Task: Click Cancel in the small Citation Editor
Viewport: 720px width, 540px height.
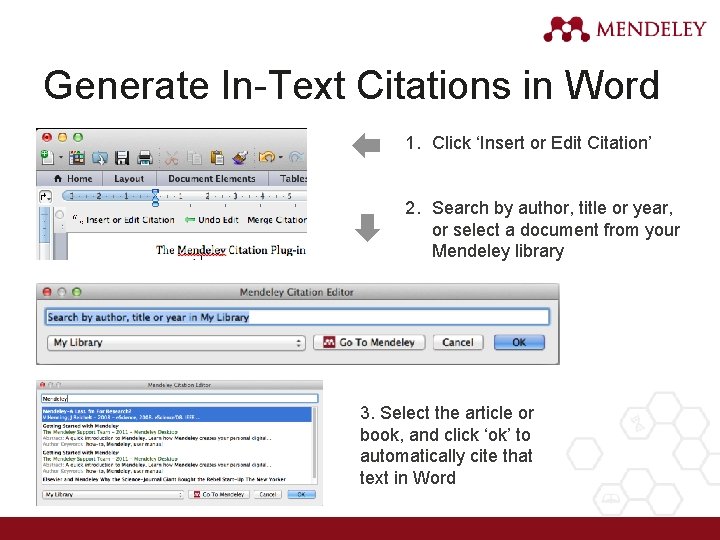Action: pyautogui.click(x=268, y=494)
